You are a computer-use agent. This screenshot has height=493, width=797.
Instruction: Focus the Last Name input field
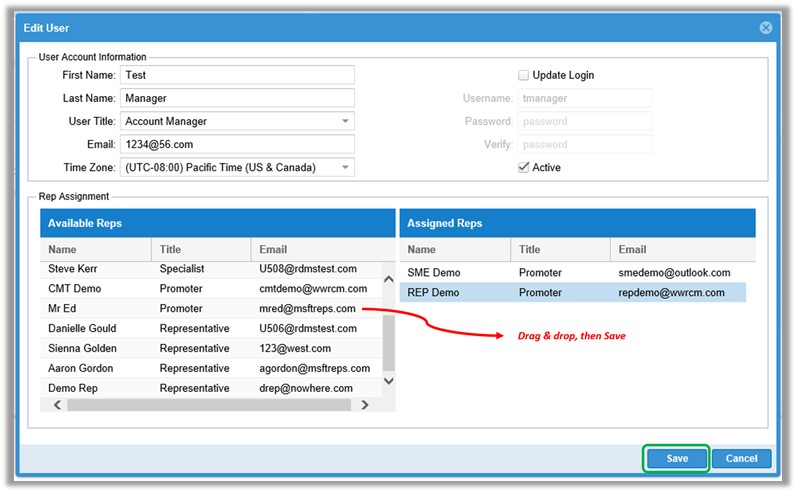coord(236,98)
